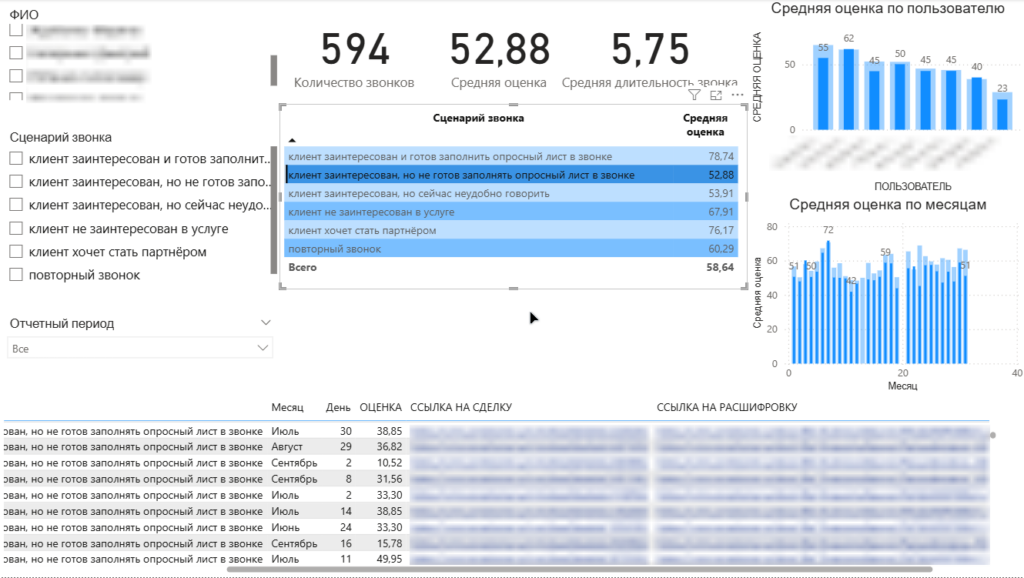Select user bar labeled 62
The image size is (1024, 578).
click(848, 89)
